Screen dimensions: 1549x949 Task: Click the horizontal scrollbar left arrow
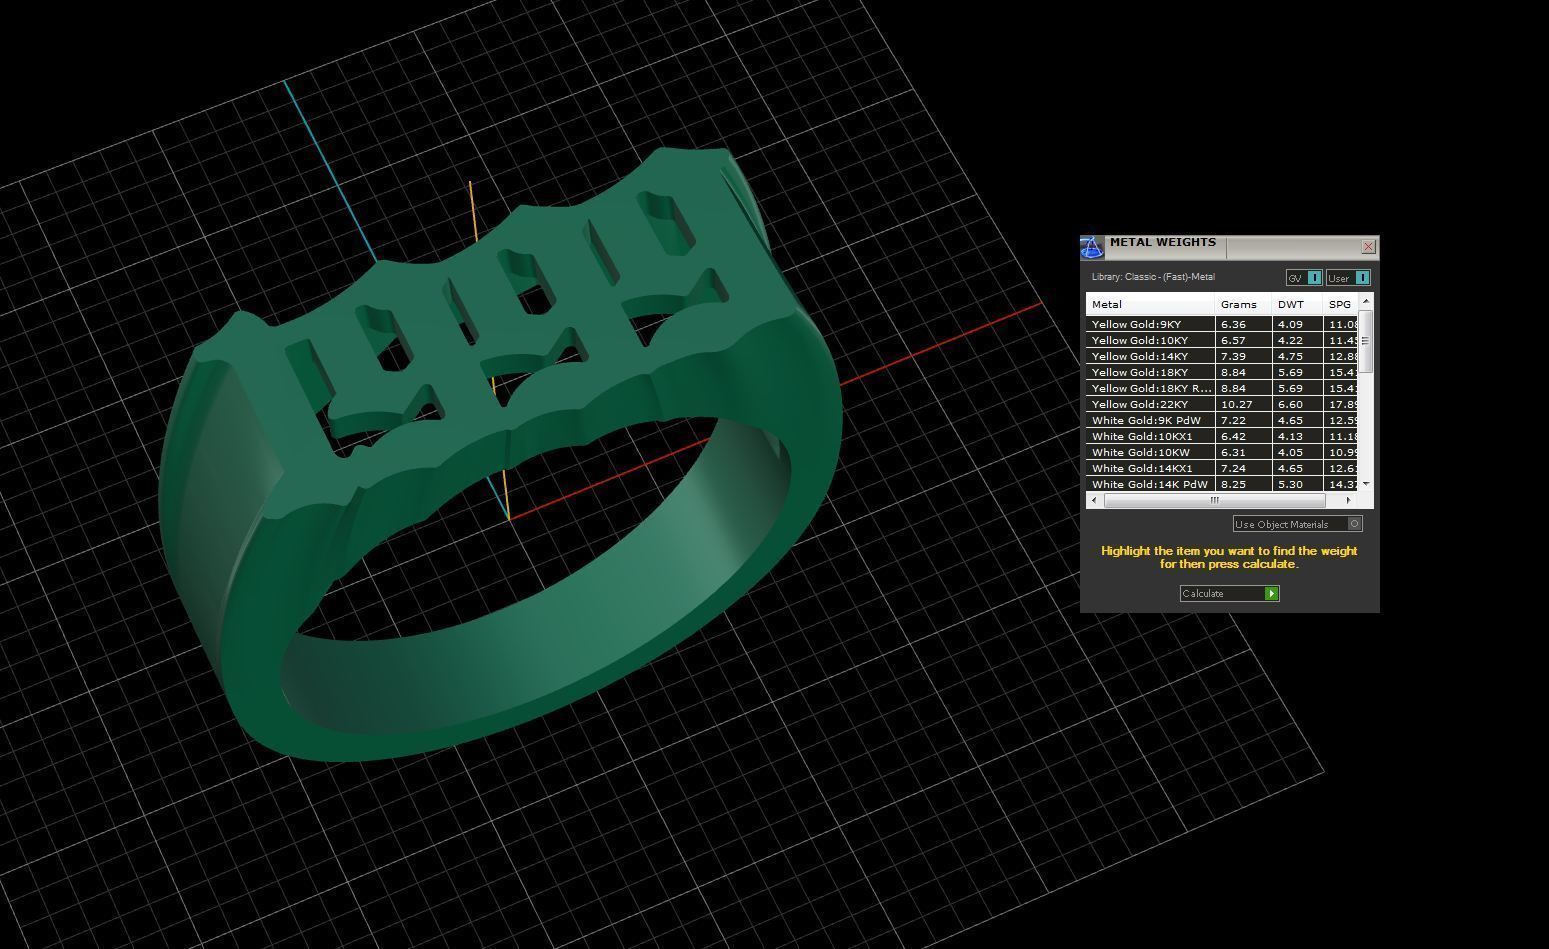1094,500
